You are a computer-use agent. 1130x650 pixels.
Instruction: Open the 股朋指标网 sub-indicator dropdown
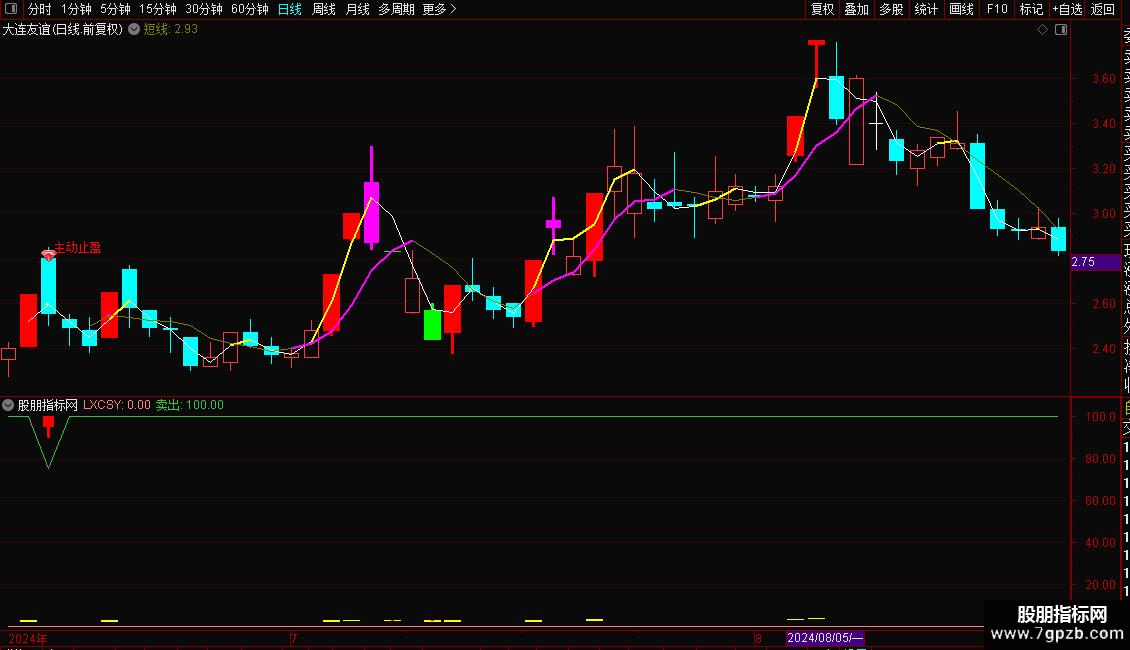[8, 406]
